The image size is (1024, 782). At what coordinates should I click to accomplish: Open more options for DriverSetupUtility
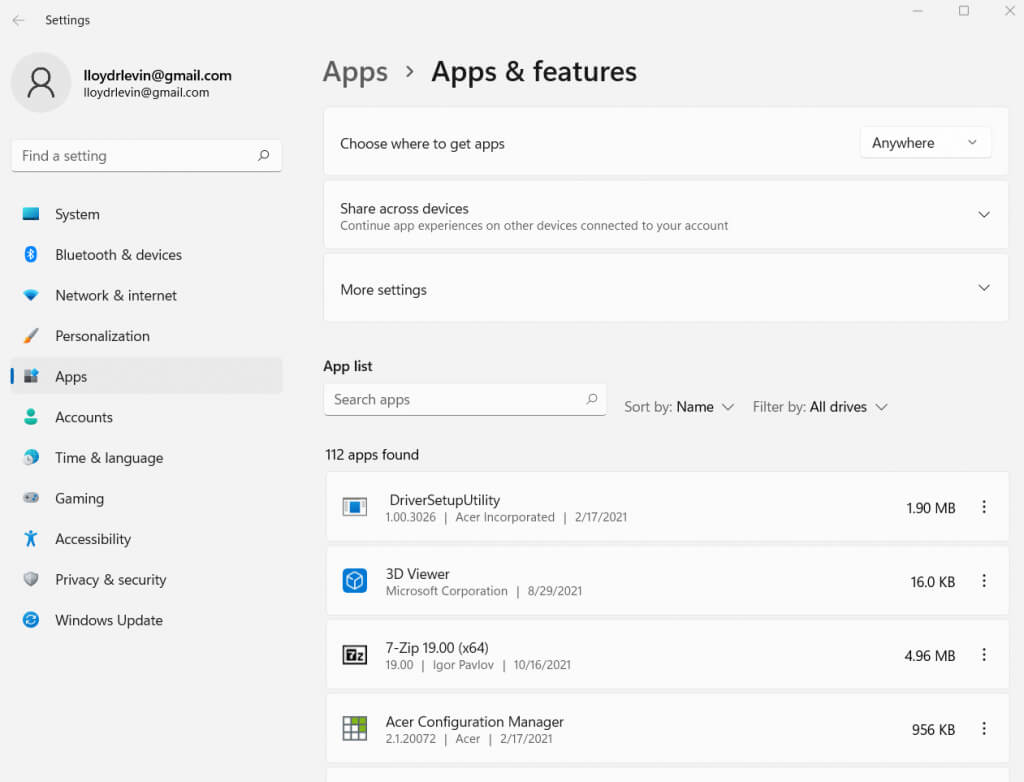pos(983,507)
